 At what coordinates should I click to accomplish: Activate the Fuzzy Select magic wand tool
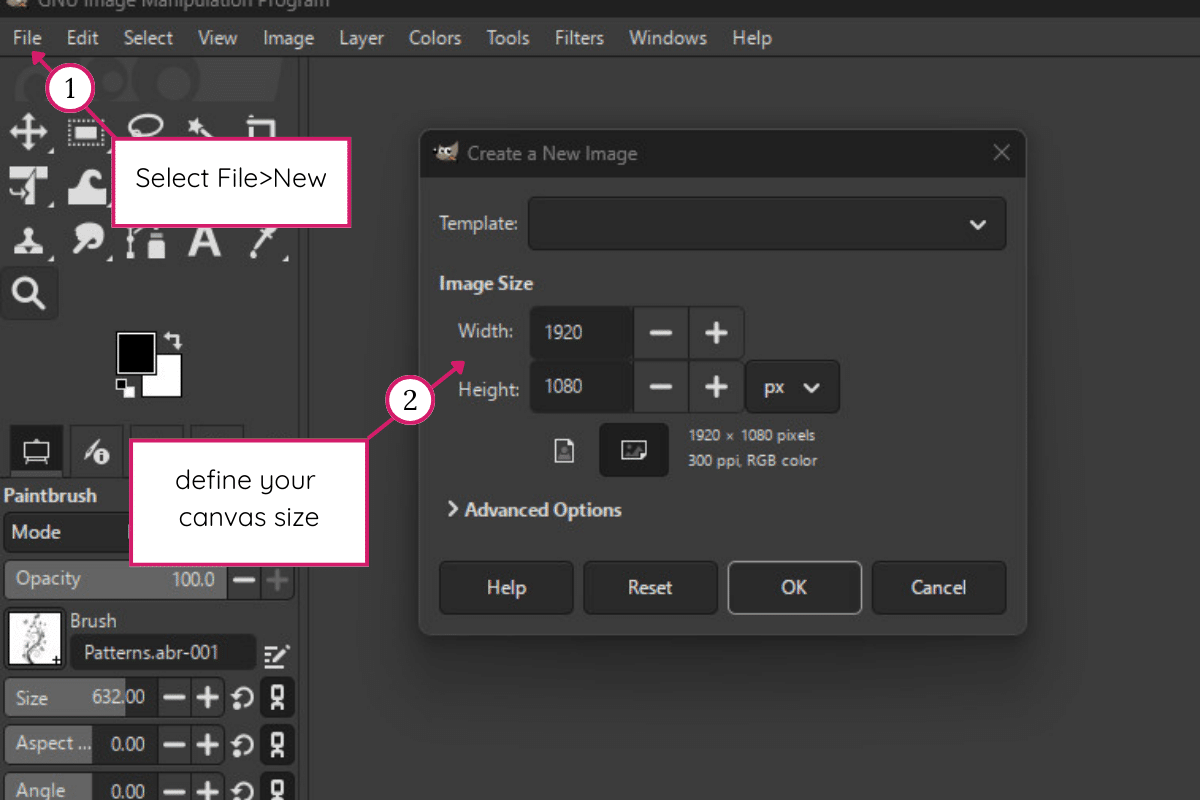click(x=200, y=130)
